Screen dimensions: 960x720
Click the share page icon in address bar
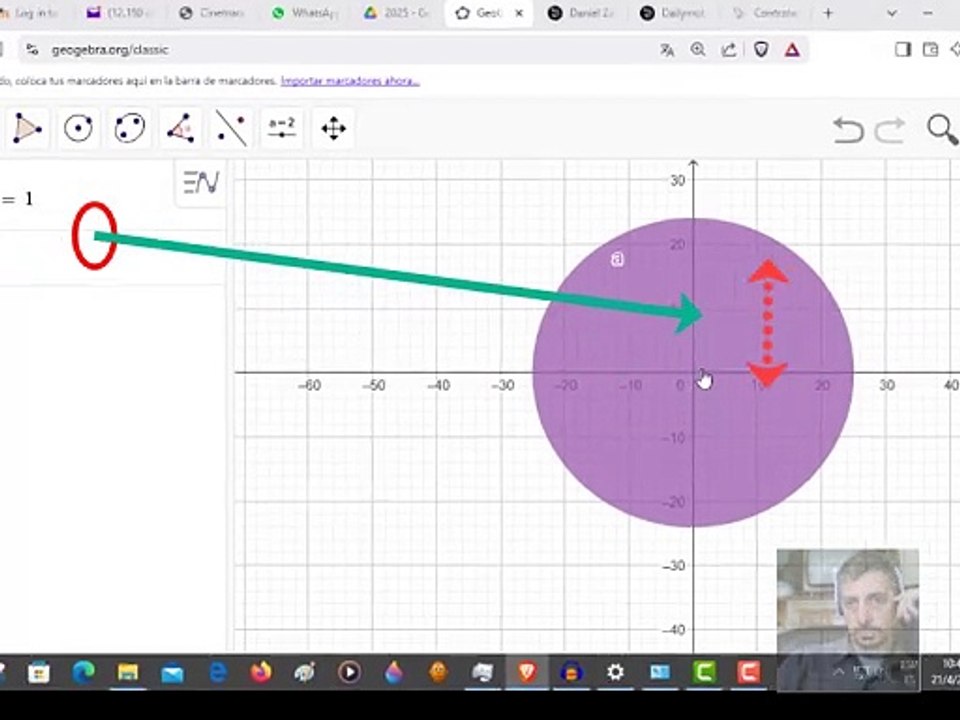click(729, 50)
